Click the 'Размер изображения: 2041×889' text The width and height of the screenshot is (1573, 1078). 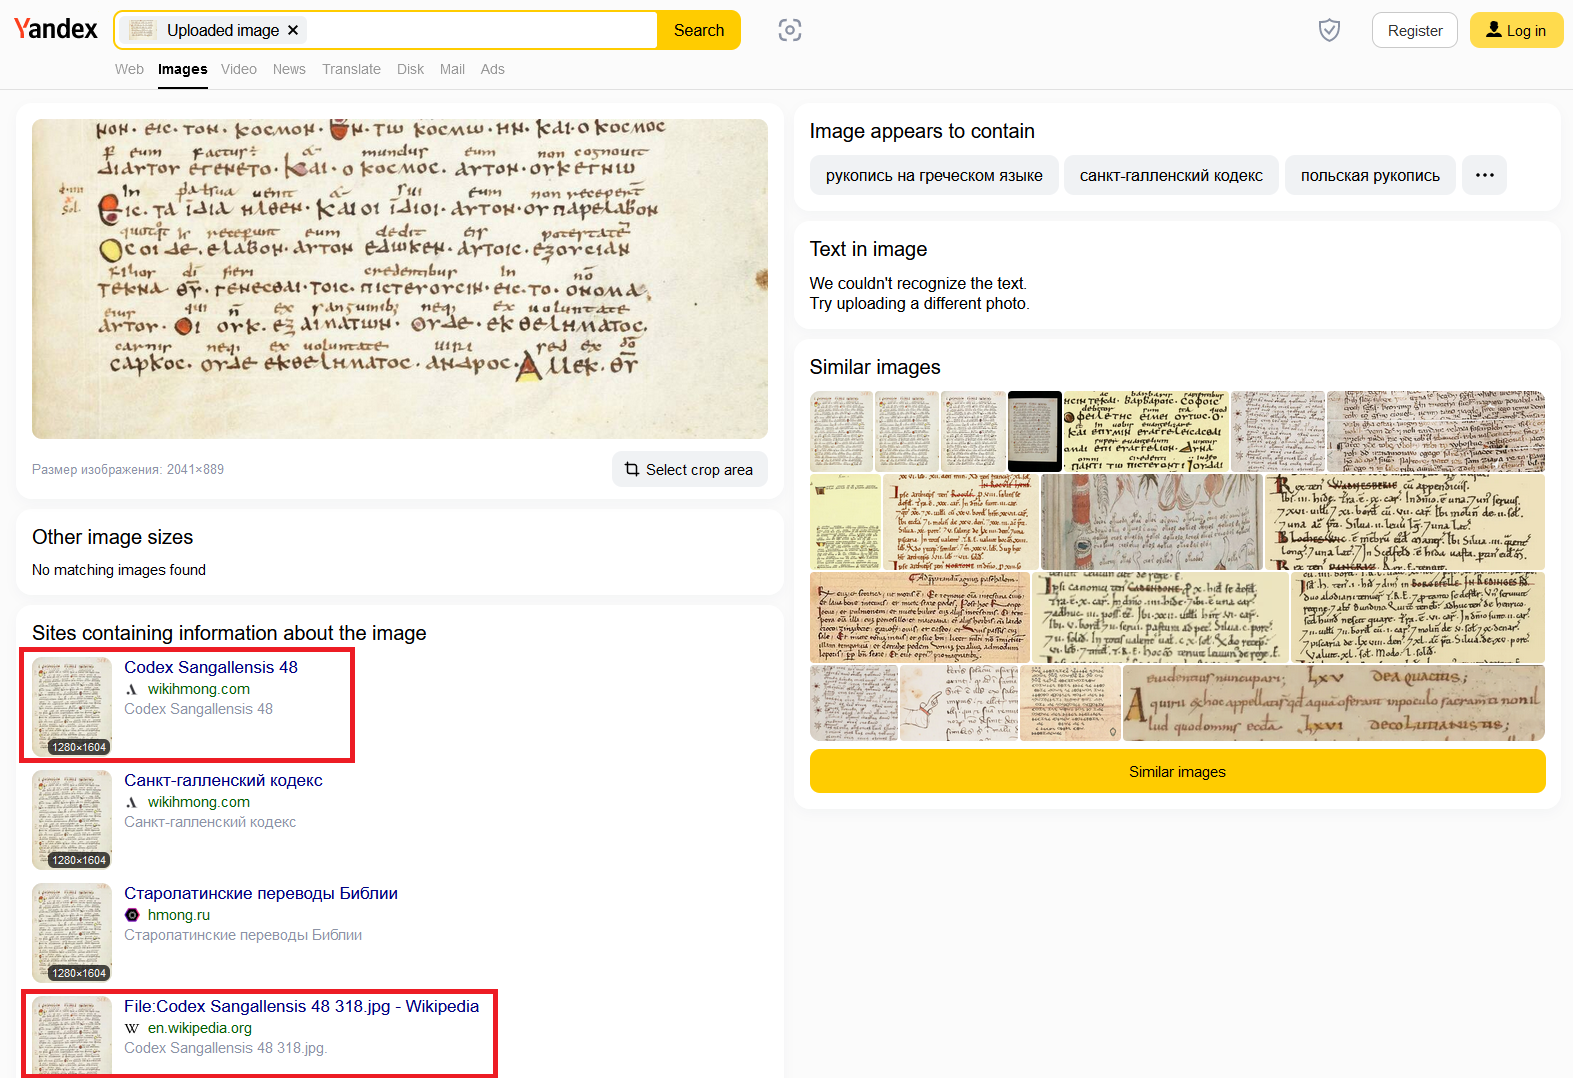pos(128,469)
